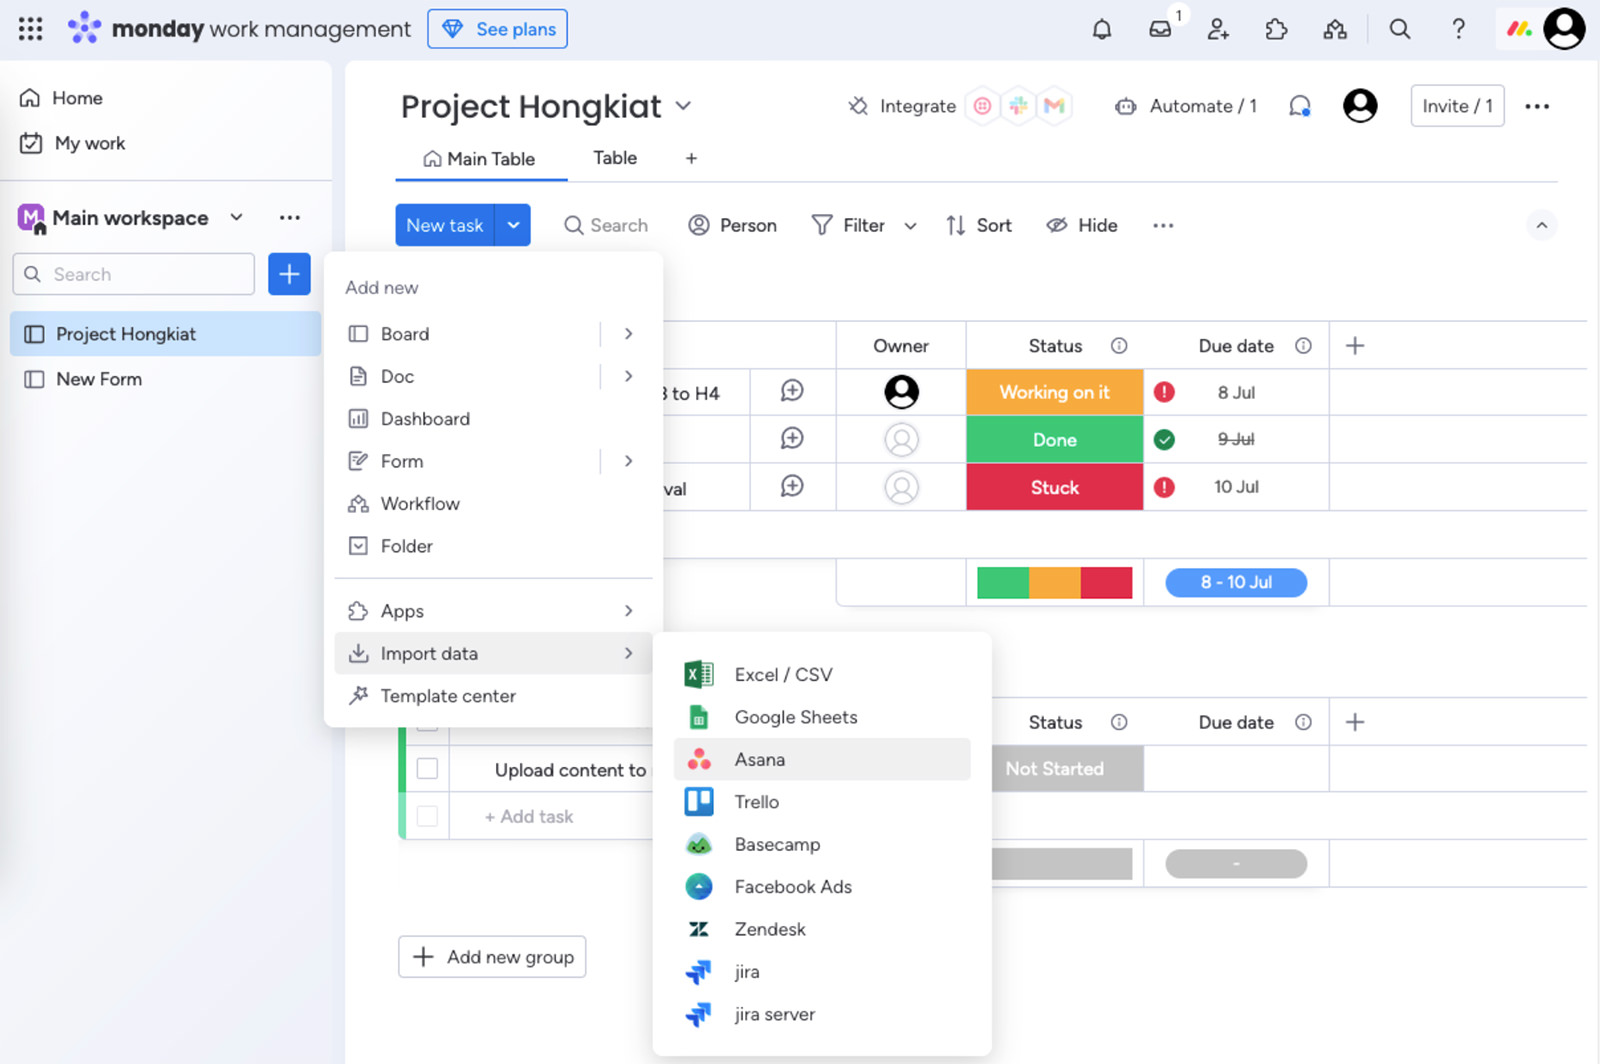Click the Slack integration icon
Image resolution: width=1600 pixels, height=1064 pixels.
[1018, 106]
